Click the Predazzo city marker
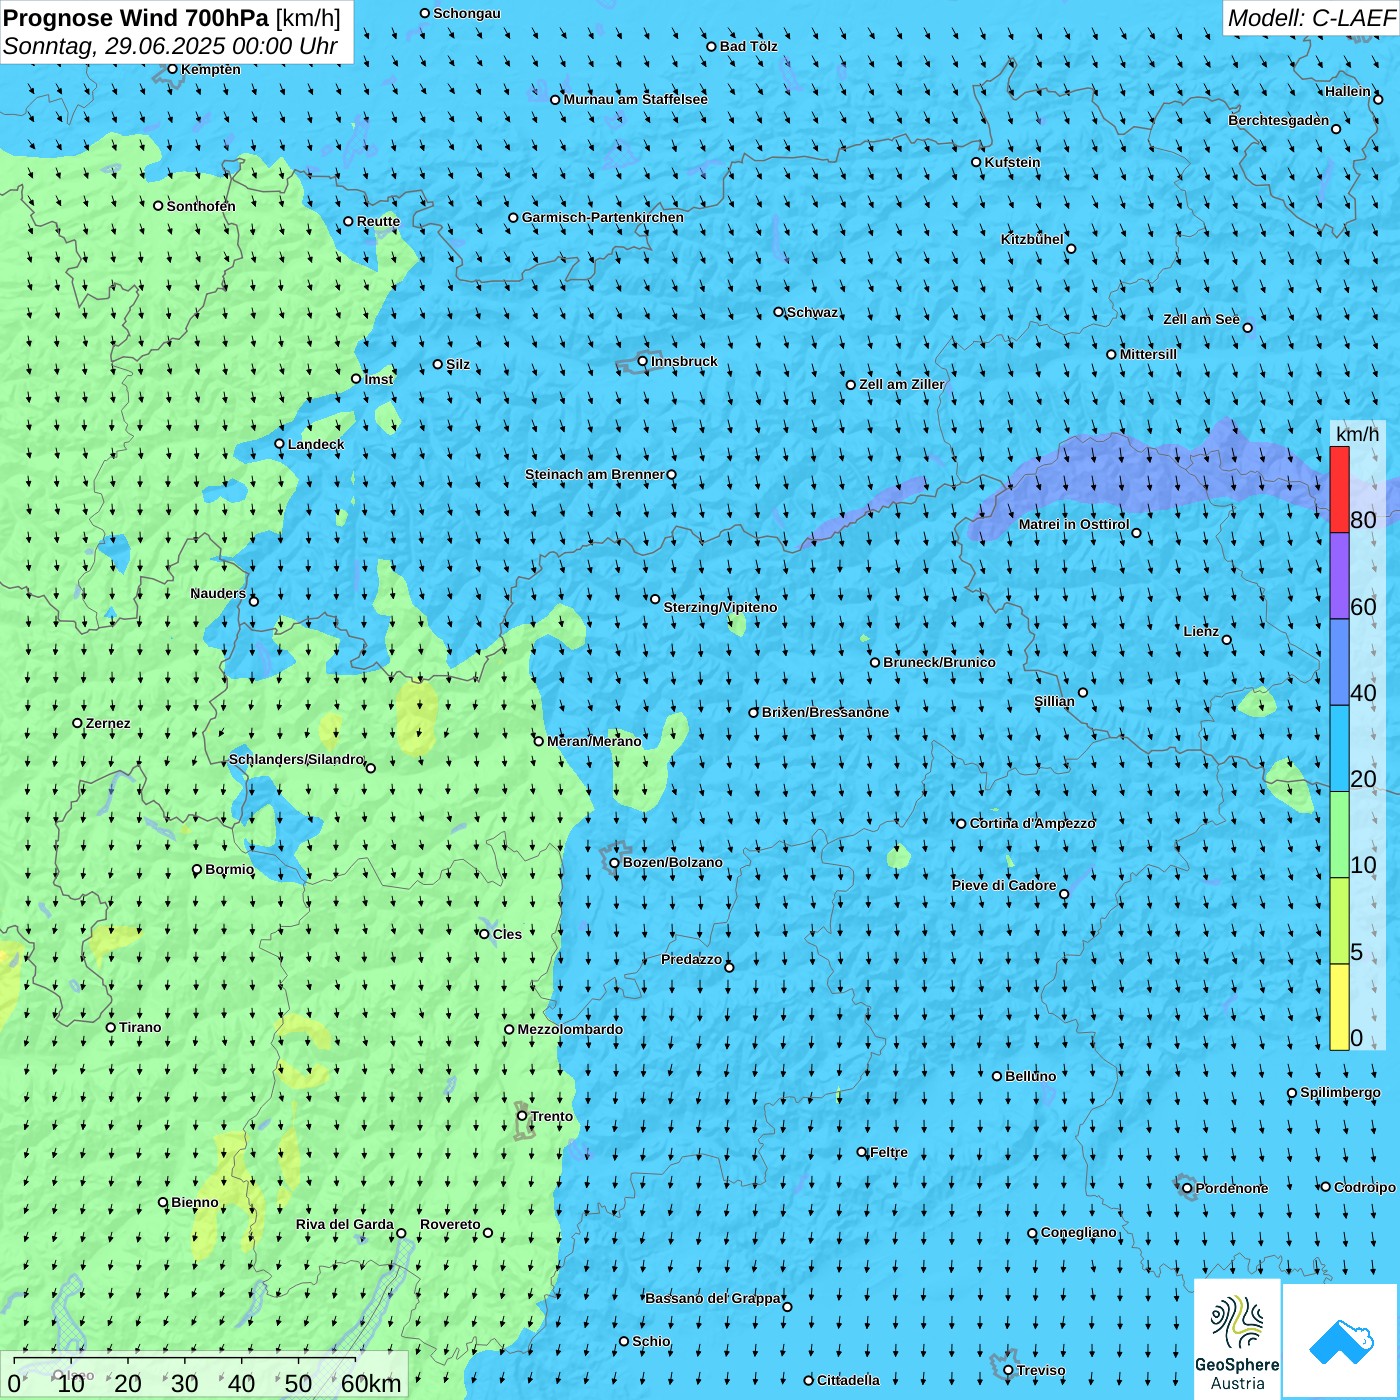This screenshot has width=1400, height=1400. [729, 967]
